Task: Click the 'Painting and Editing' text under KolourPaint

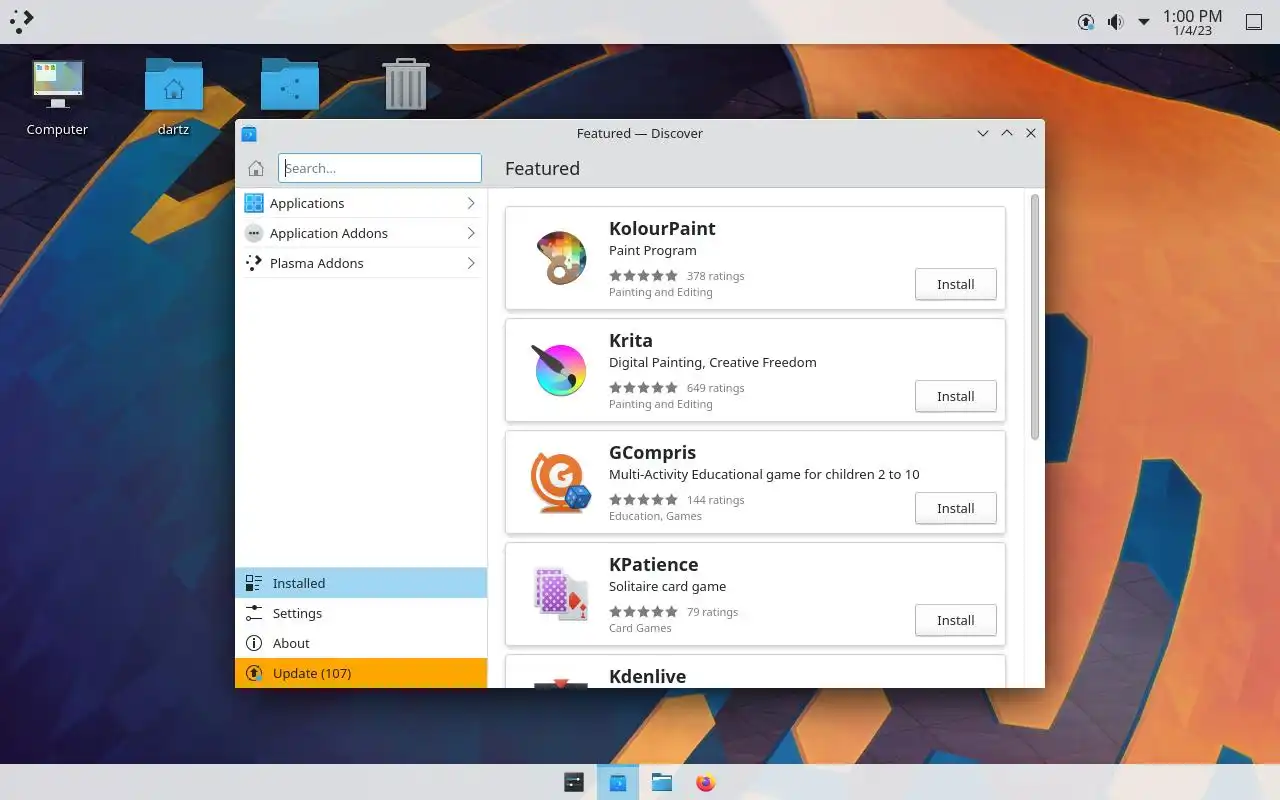Action: pyautogui.click(x=660, y=292)
